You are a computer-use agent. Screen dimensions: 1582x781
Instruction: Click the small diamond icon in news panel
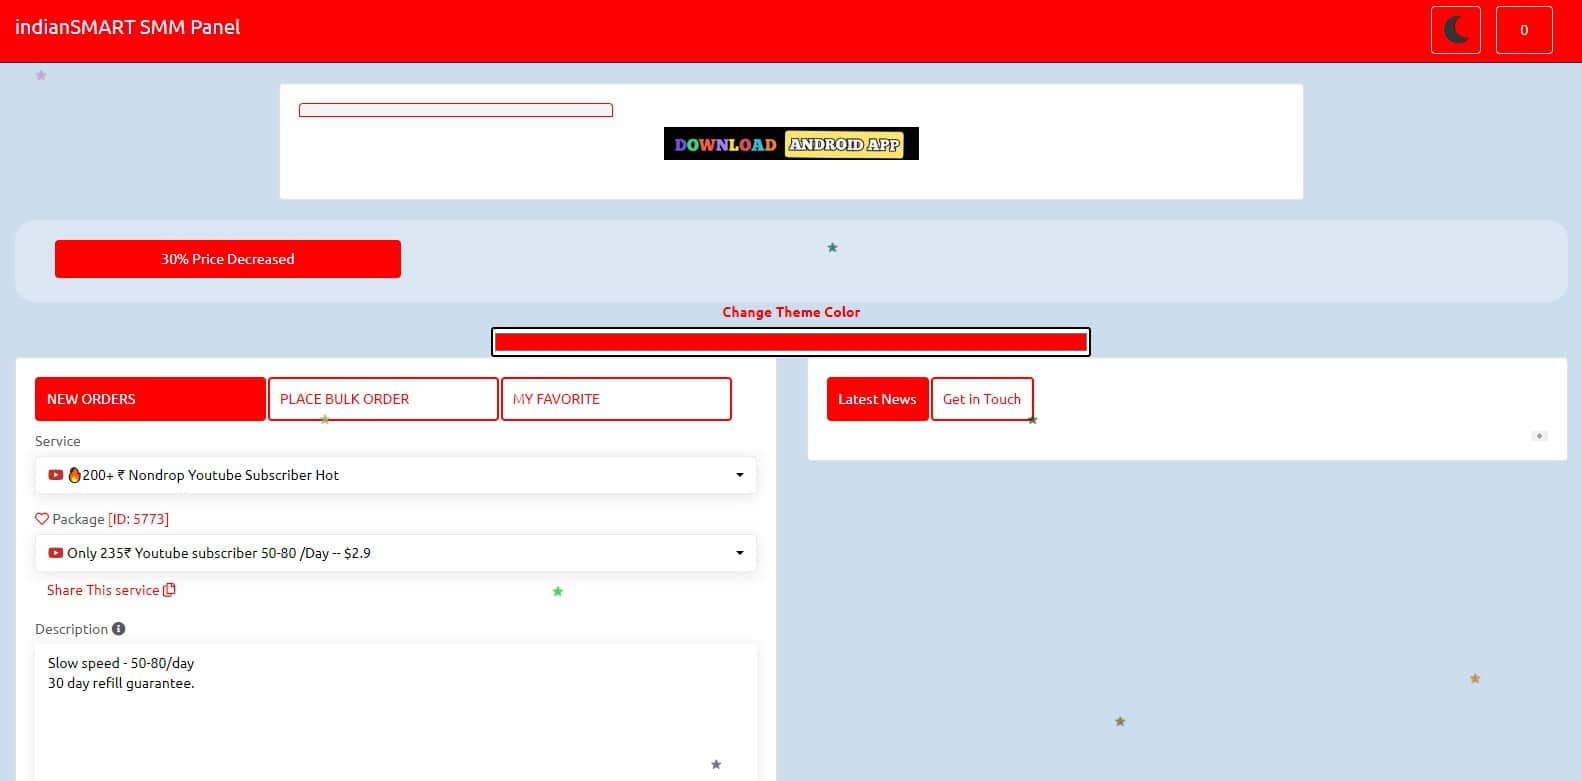[x=1539, y=436]
